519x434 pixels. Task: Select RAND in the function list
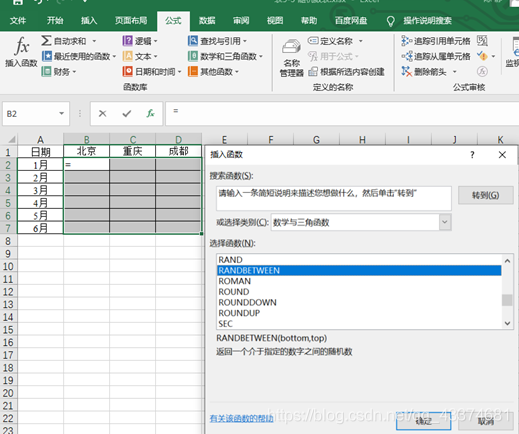[x=359, y=260]
